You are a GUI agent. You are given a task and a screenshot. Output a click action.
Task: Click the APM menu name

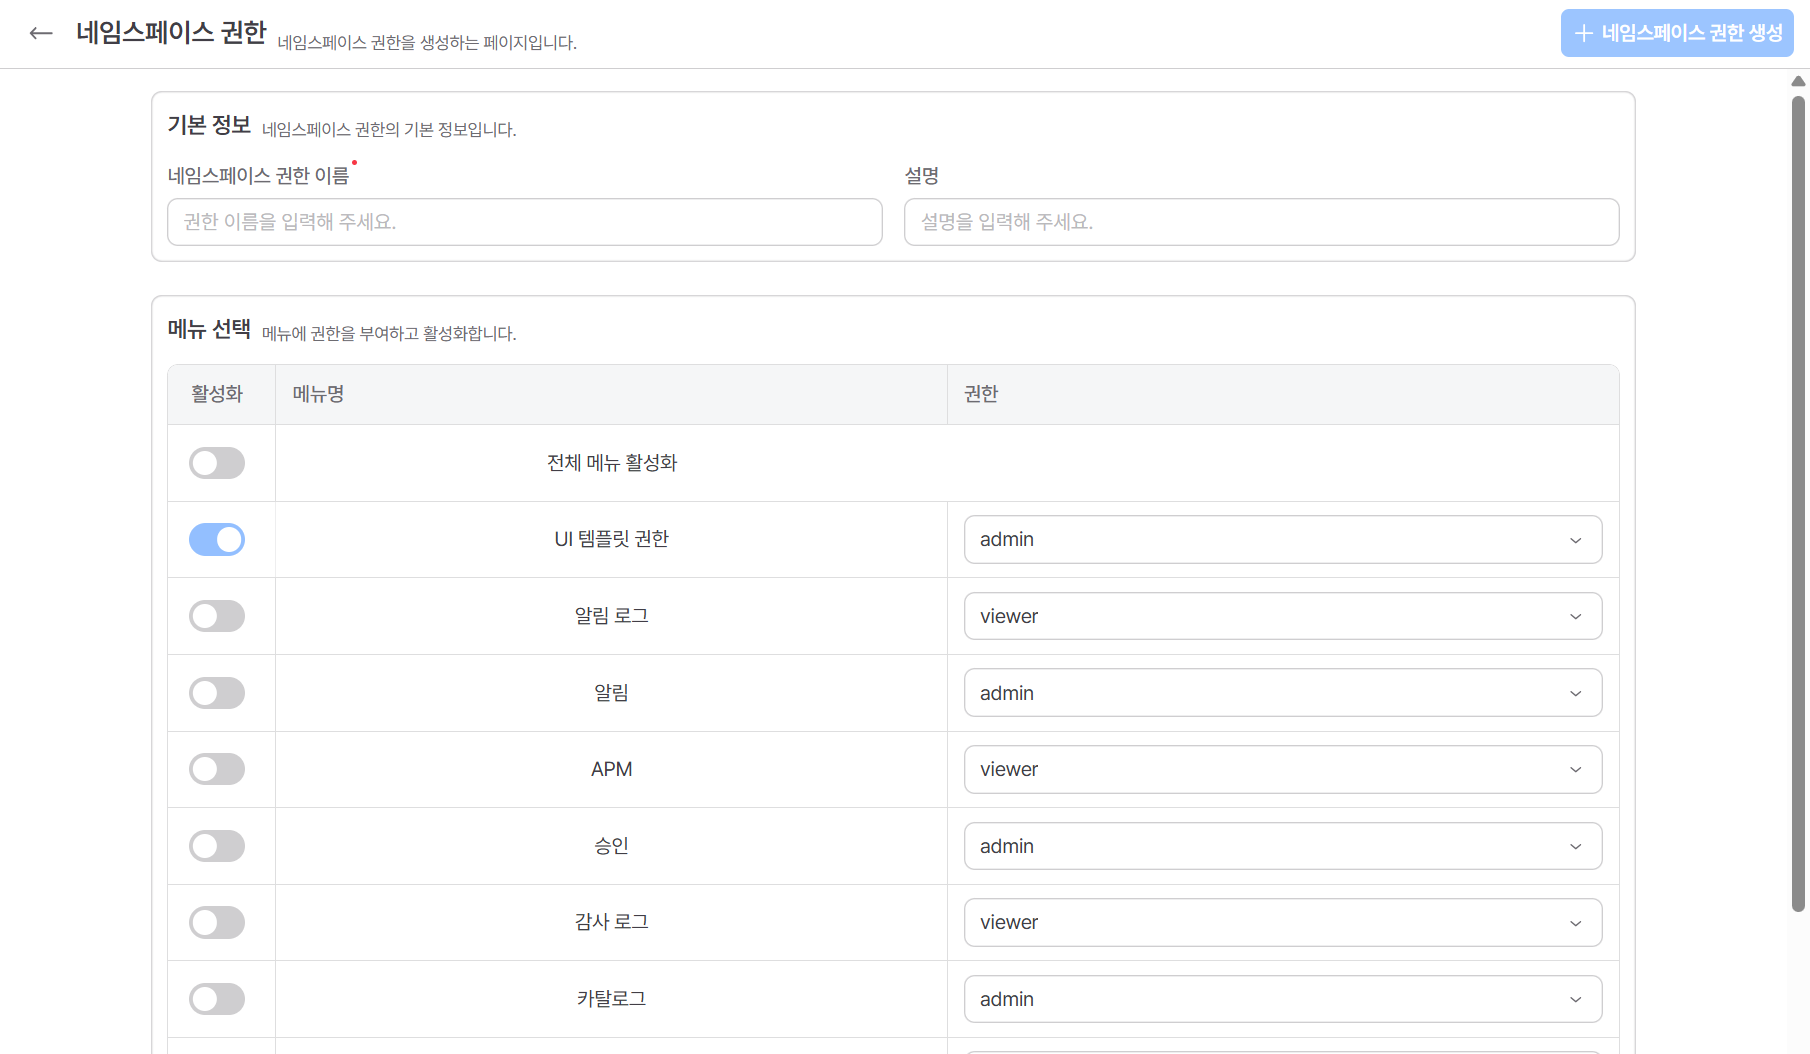click(612, 769)
